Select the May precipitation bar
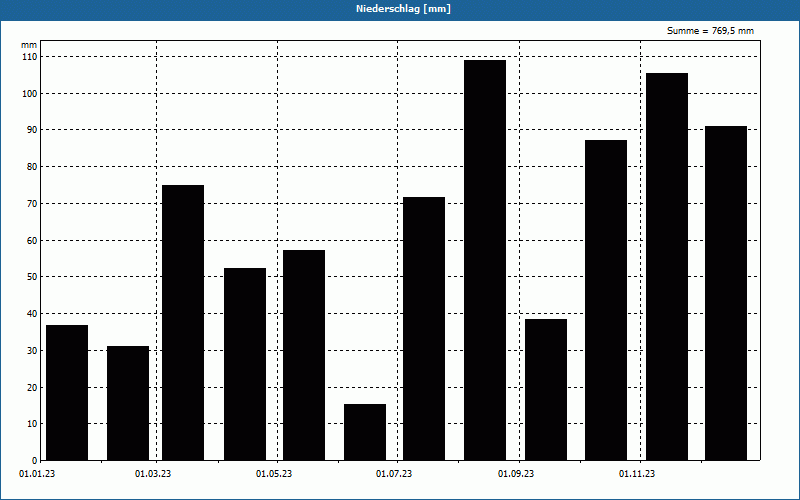 (x=304, y=355)
